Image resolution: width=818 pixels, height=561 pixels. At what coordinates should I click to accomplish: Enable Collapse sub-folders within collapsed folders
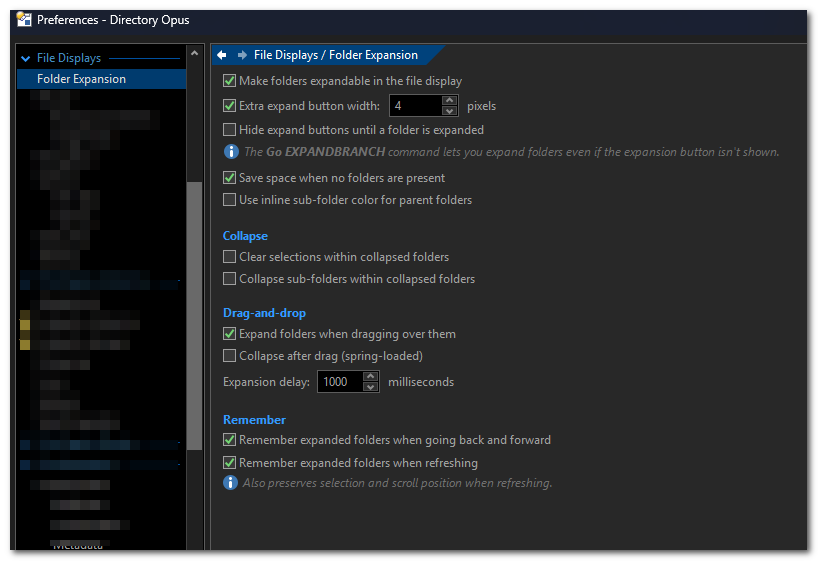click(230, 279)
